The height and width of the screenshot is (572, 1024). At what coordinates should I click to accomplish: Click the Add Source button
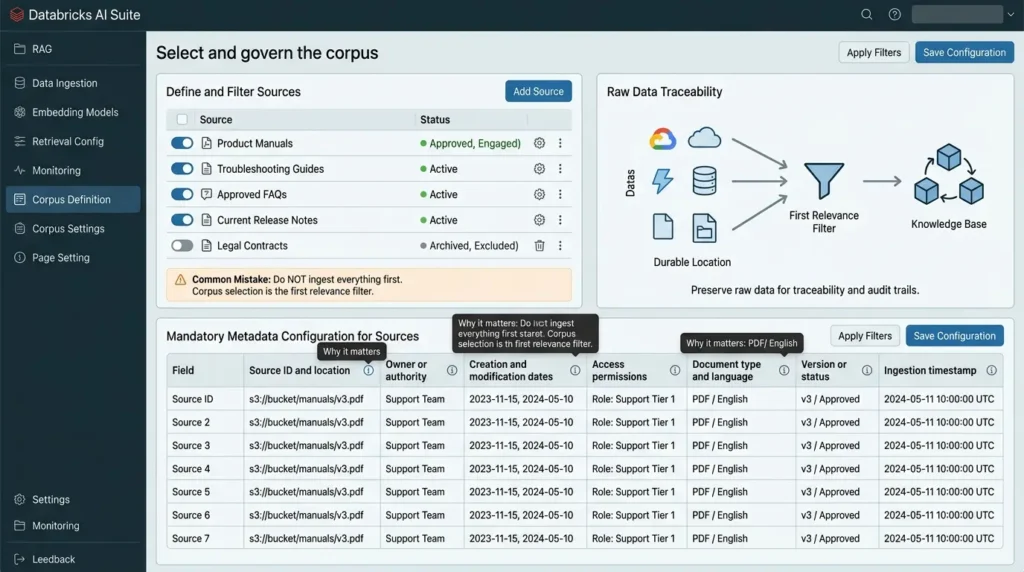pos(538,91)
